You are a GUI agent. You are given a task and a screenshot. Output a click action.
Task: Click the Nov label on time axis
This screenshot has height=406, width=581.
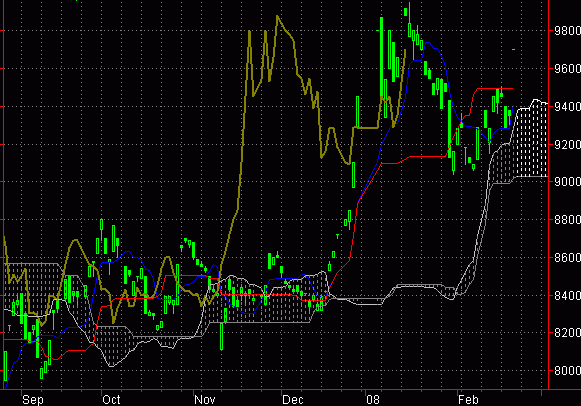click(x=205, y=400)
